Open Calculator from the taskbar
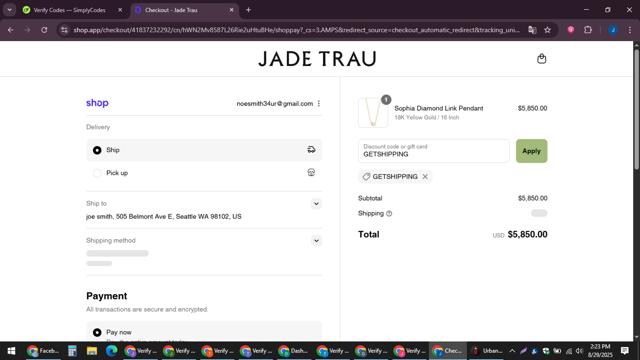 (x=72, y=351)
